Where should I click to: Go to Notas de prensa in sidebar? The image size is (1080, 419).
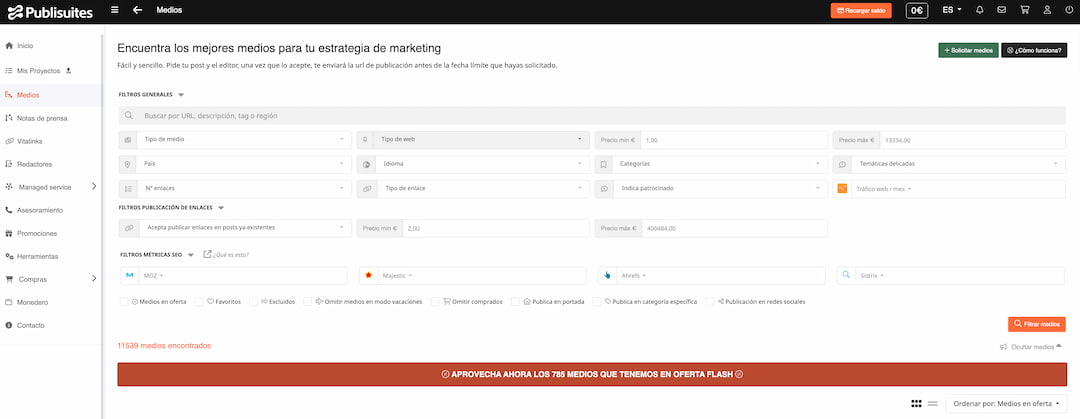click(40, 118)
